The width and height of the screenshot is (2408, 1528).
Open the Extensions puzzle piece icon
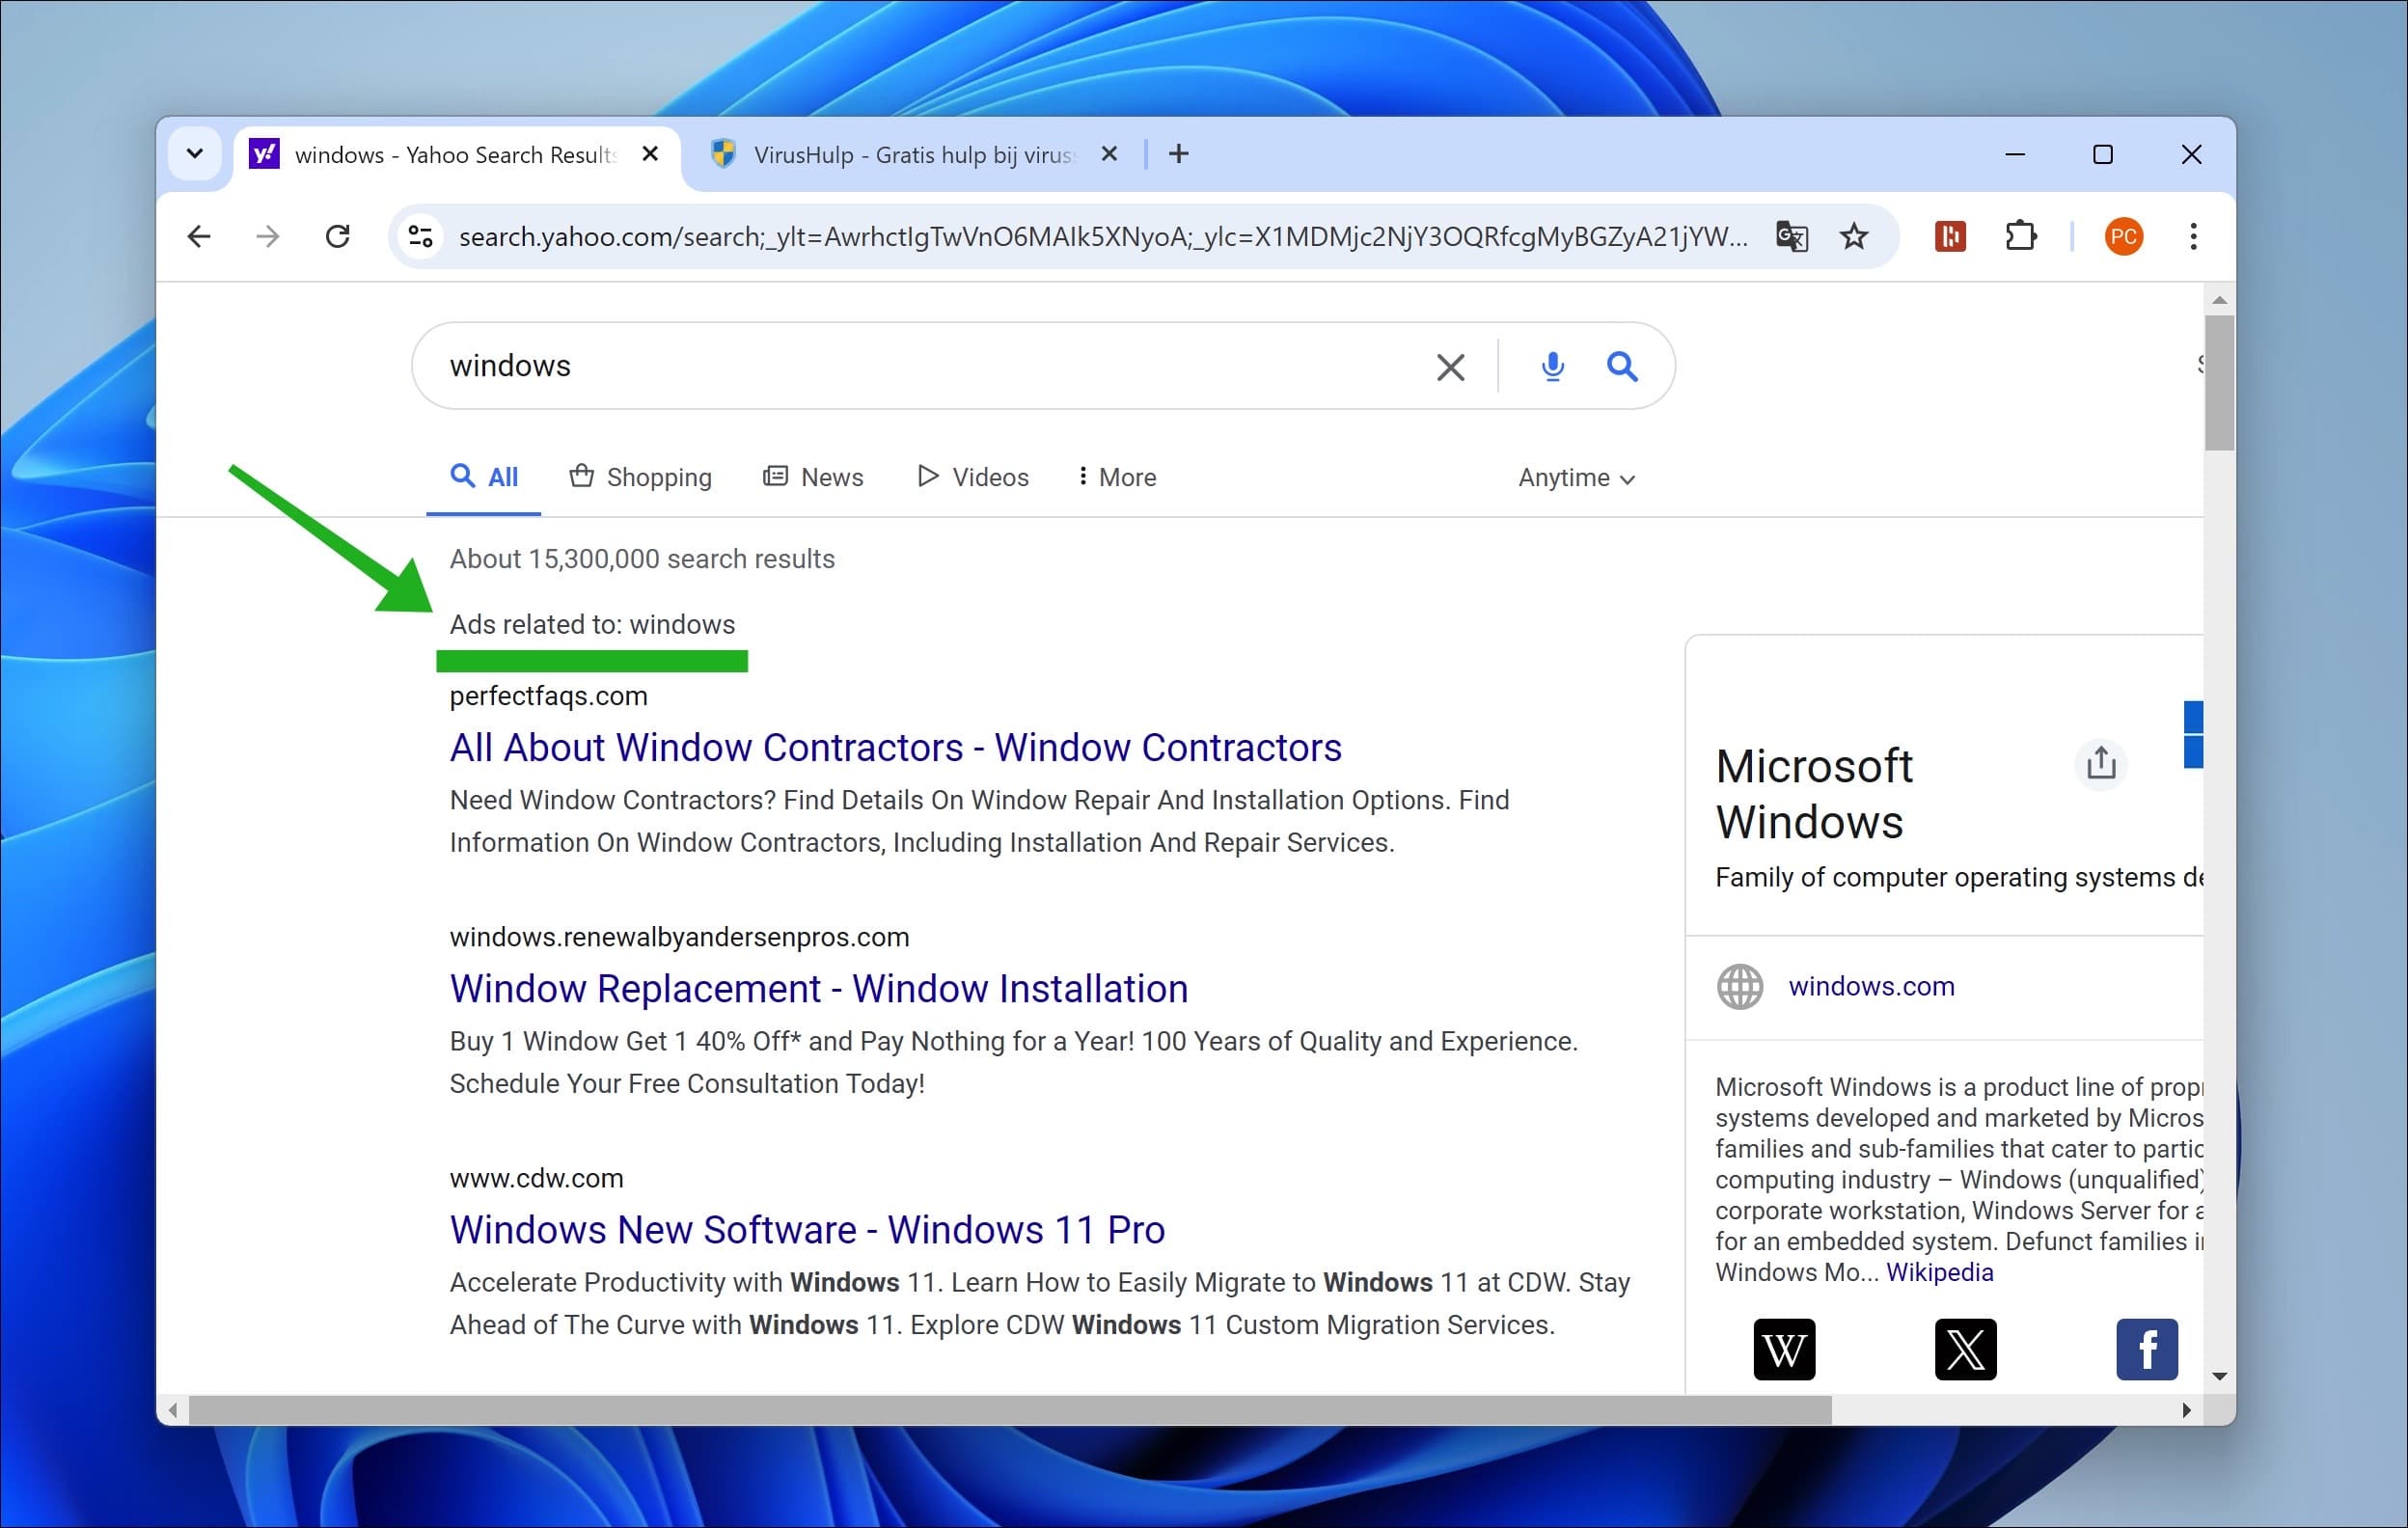click(2020, 237)
